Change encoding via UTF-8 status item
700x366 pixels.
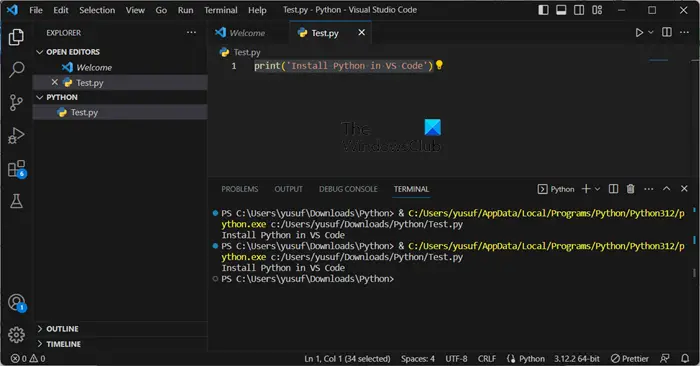tap(456, 358)
